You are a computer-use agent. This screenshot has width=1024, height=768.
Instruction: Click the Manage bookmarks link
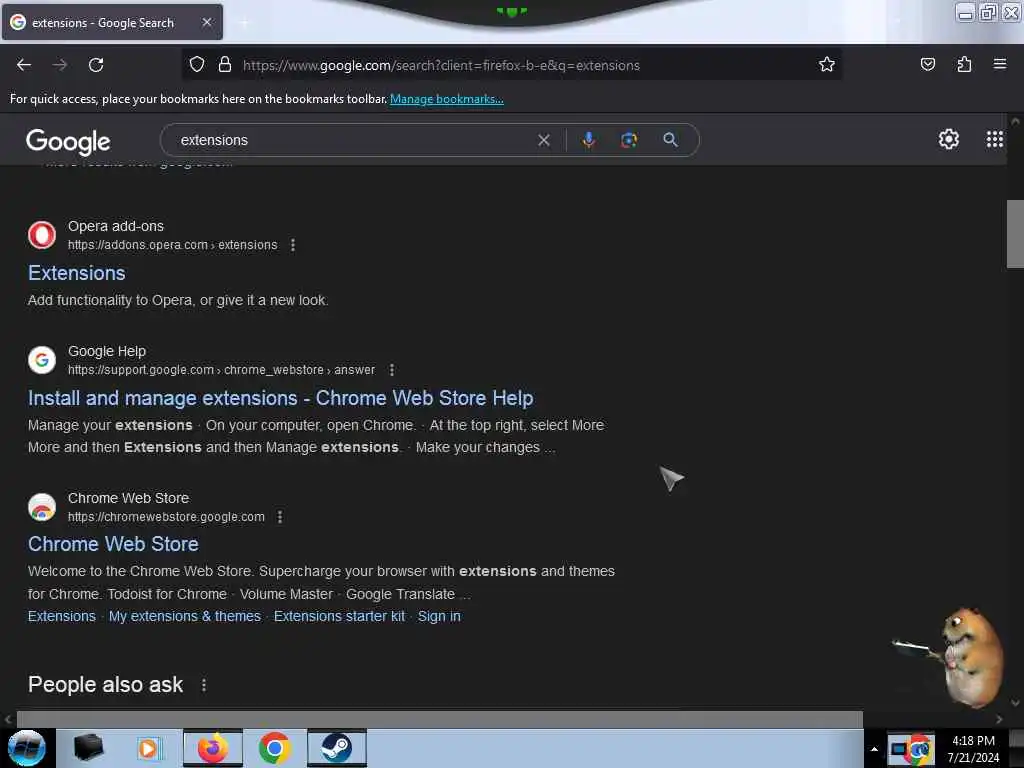point(447,99)
